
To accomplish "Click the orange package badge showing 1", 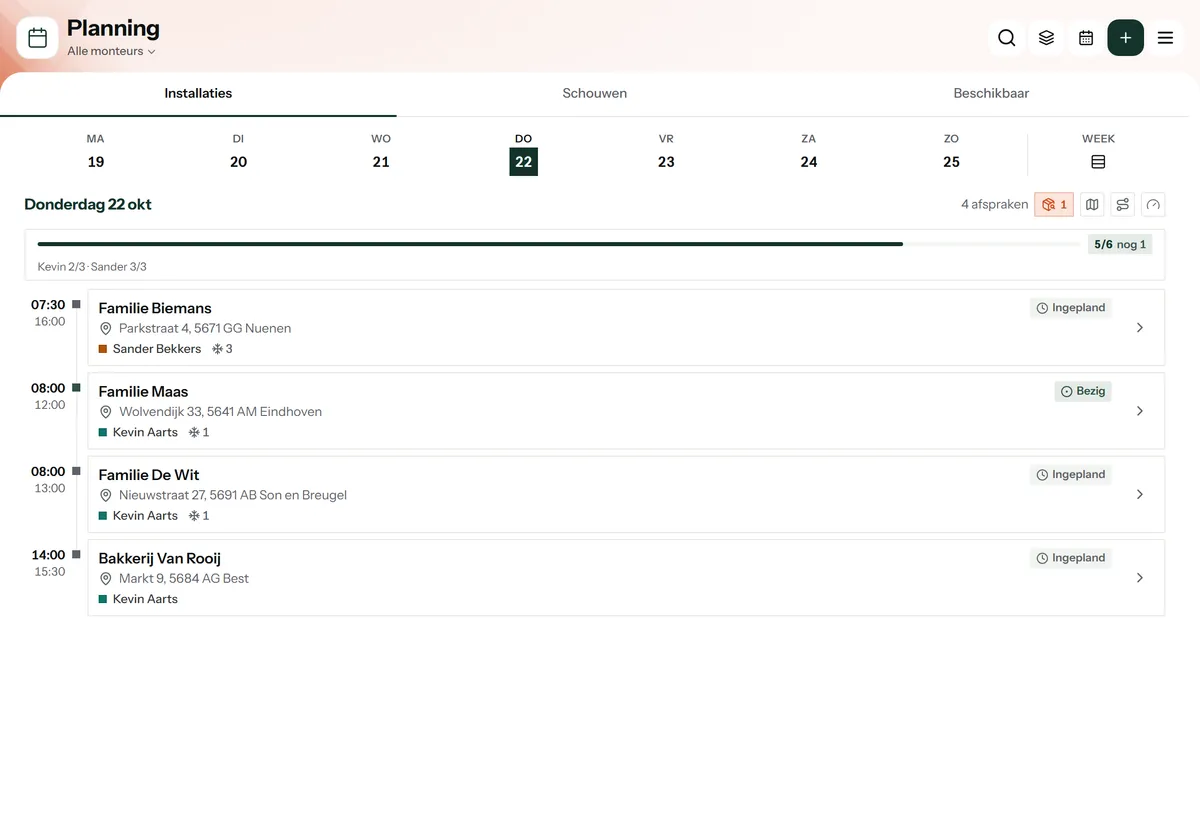I will (1054, 204).
